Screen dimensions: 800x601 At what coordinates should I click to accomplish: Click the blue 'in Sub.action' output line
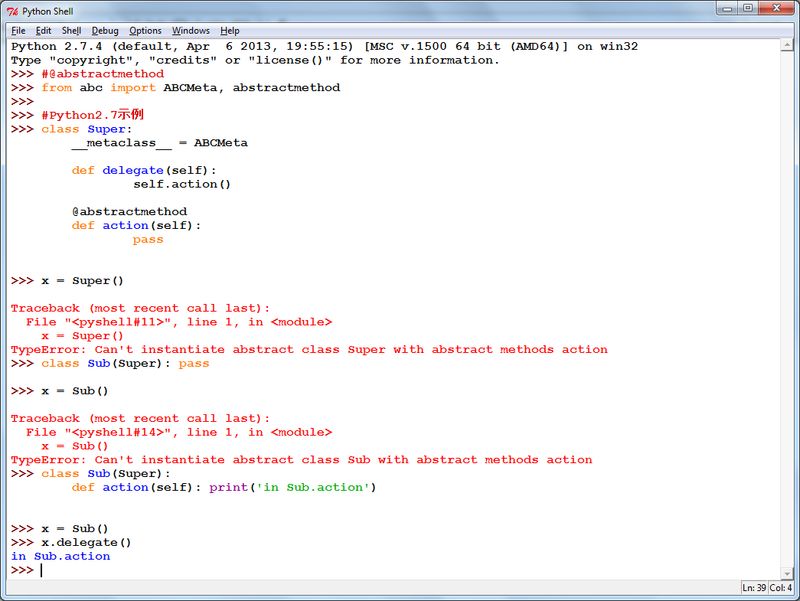[x=60, y=556]
